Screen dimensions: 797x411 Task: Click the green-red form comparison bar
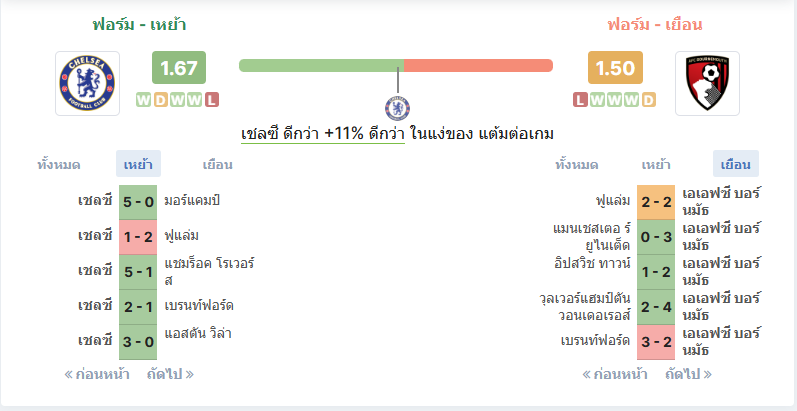pyautogui.click(x=396, y=66)
